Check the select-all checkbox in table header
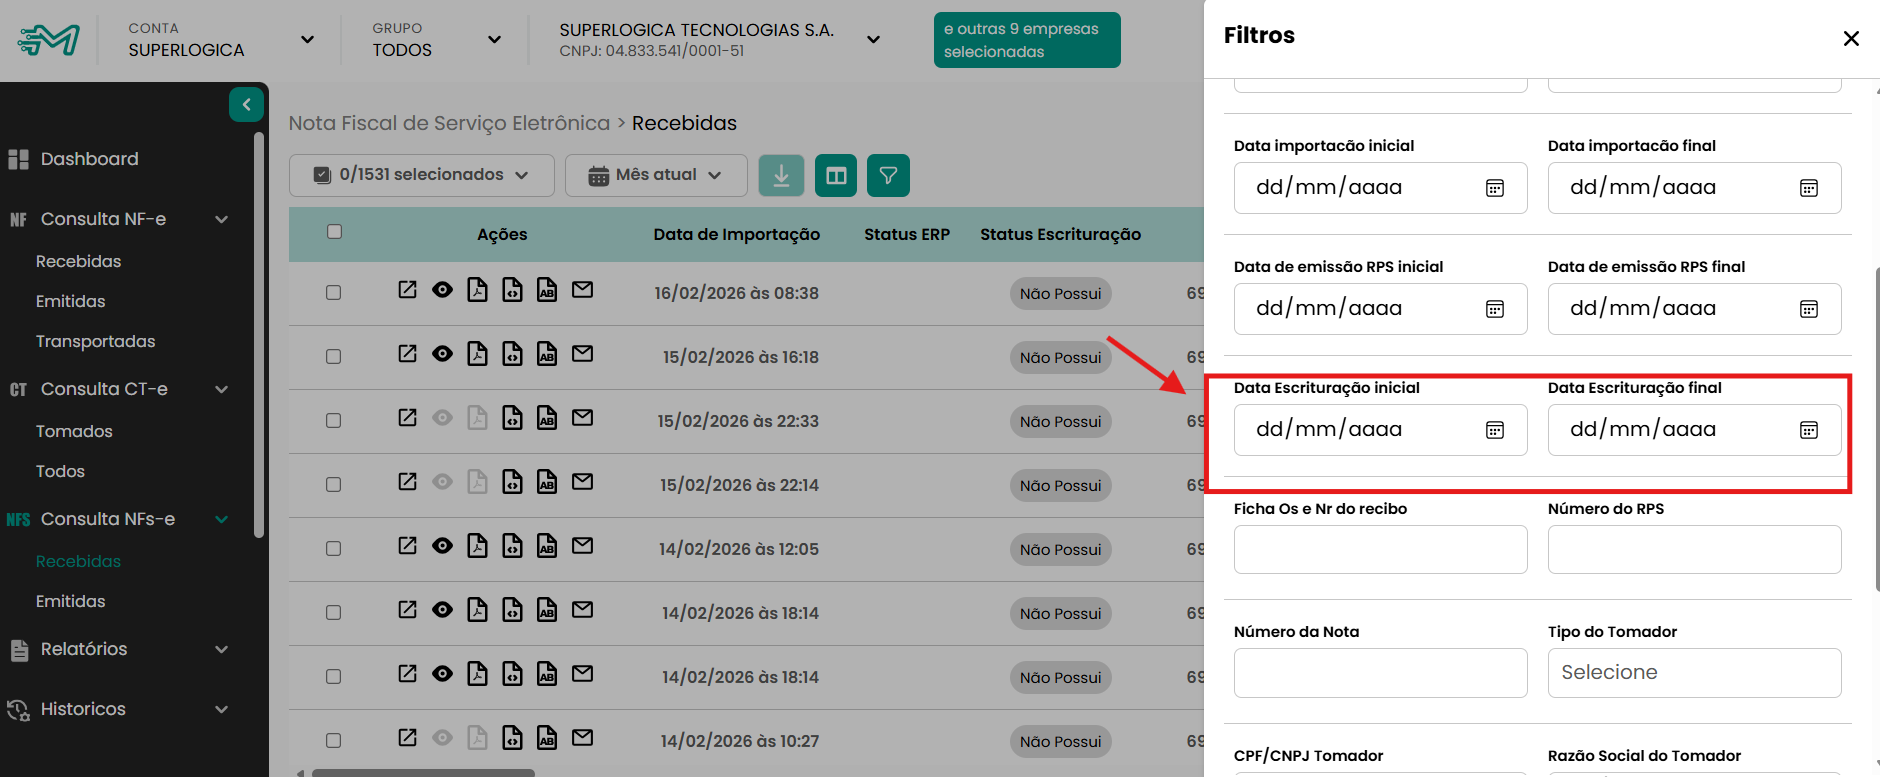 click(335, 232)
